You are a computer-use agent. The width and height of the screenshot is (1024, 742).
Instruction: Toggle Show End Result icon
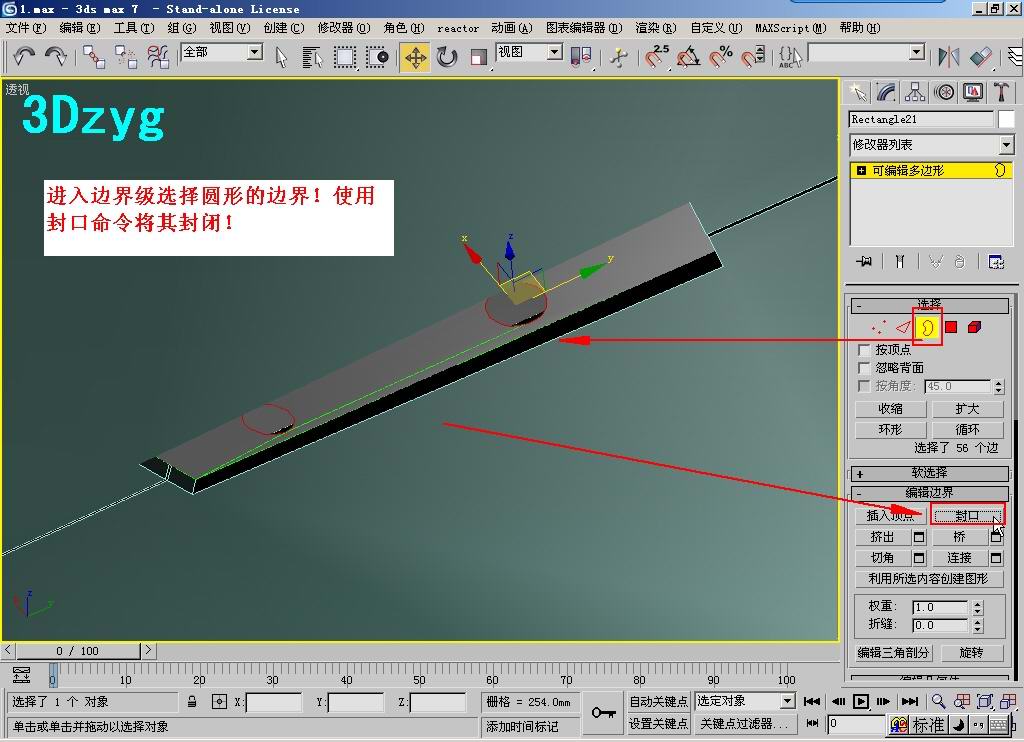point(900,261)
